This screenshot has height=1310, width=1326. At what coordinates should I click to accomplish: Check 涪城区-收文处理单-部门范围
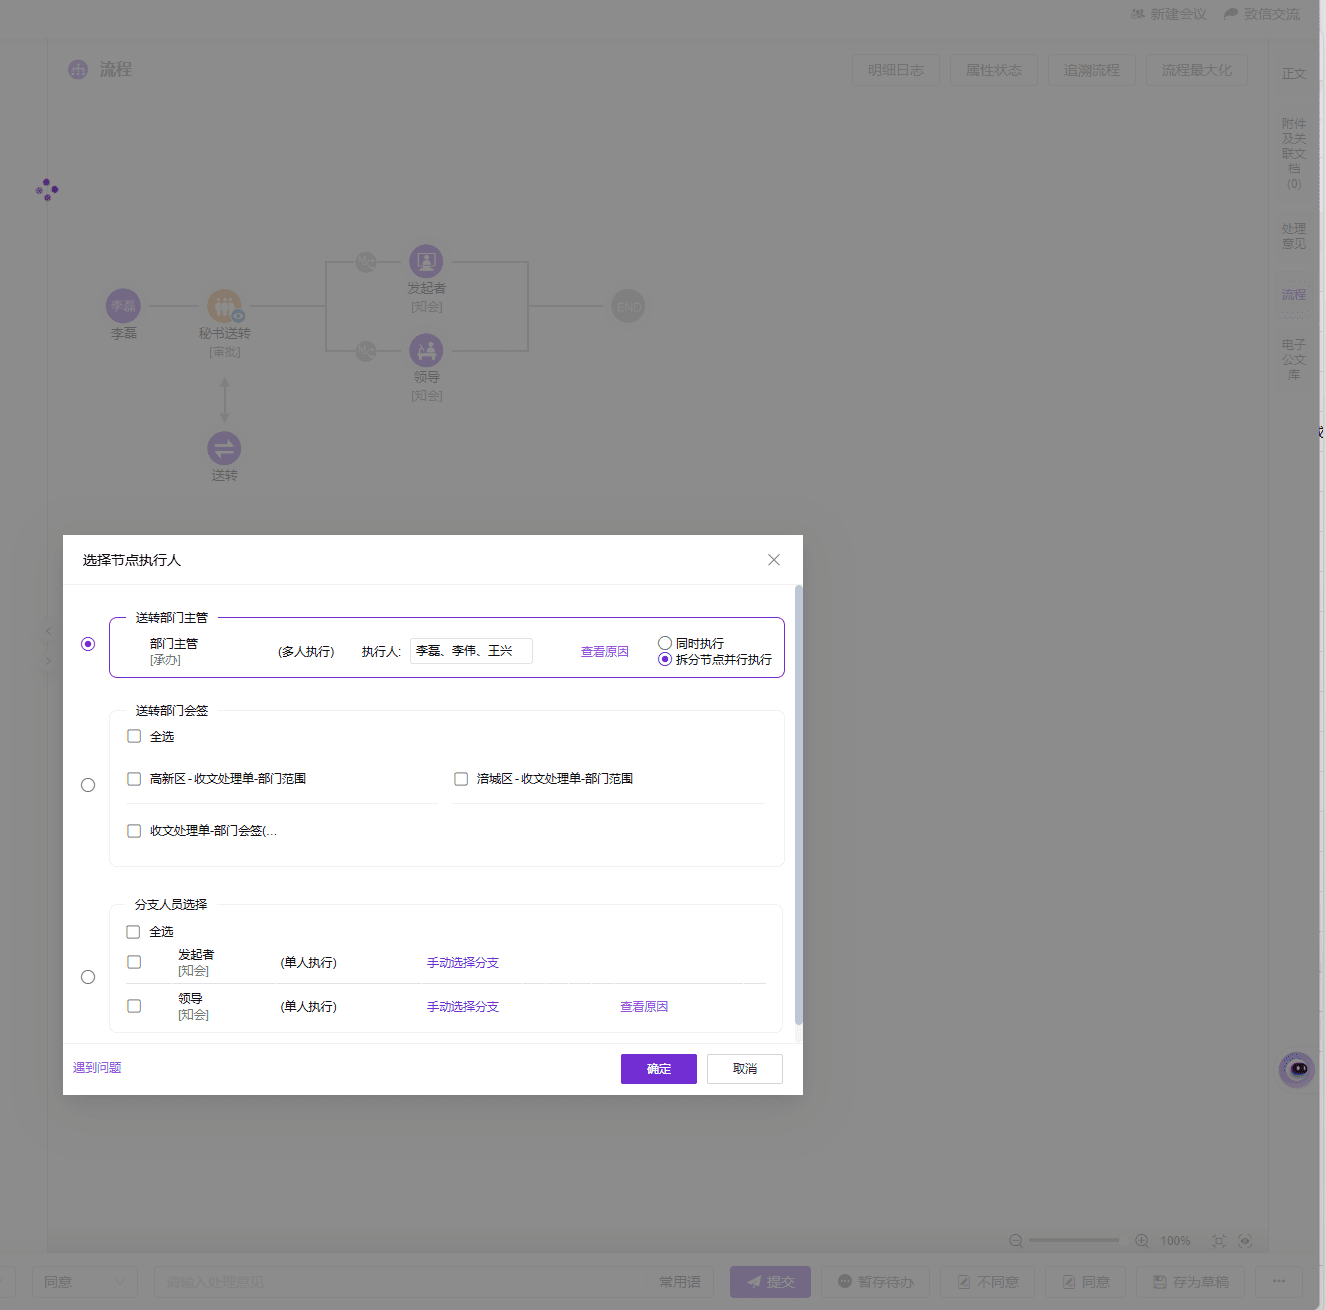[461, 779]
